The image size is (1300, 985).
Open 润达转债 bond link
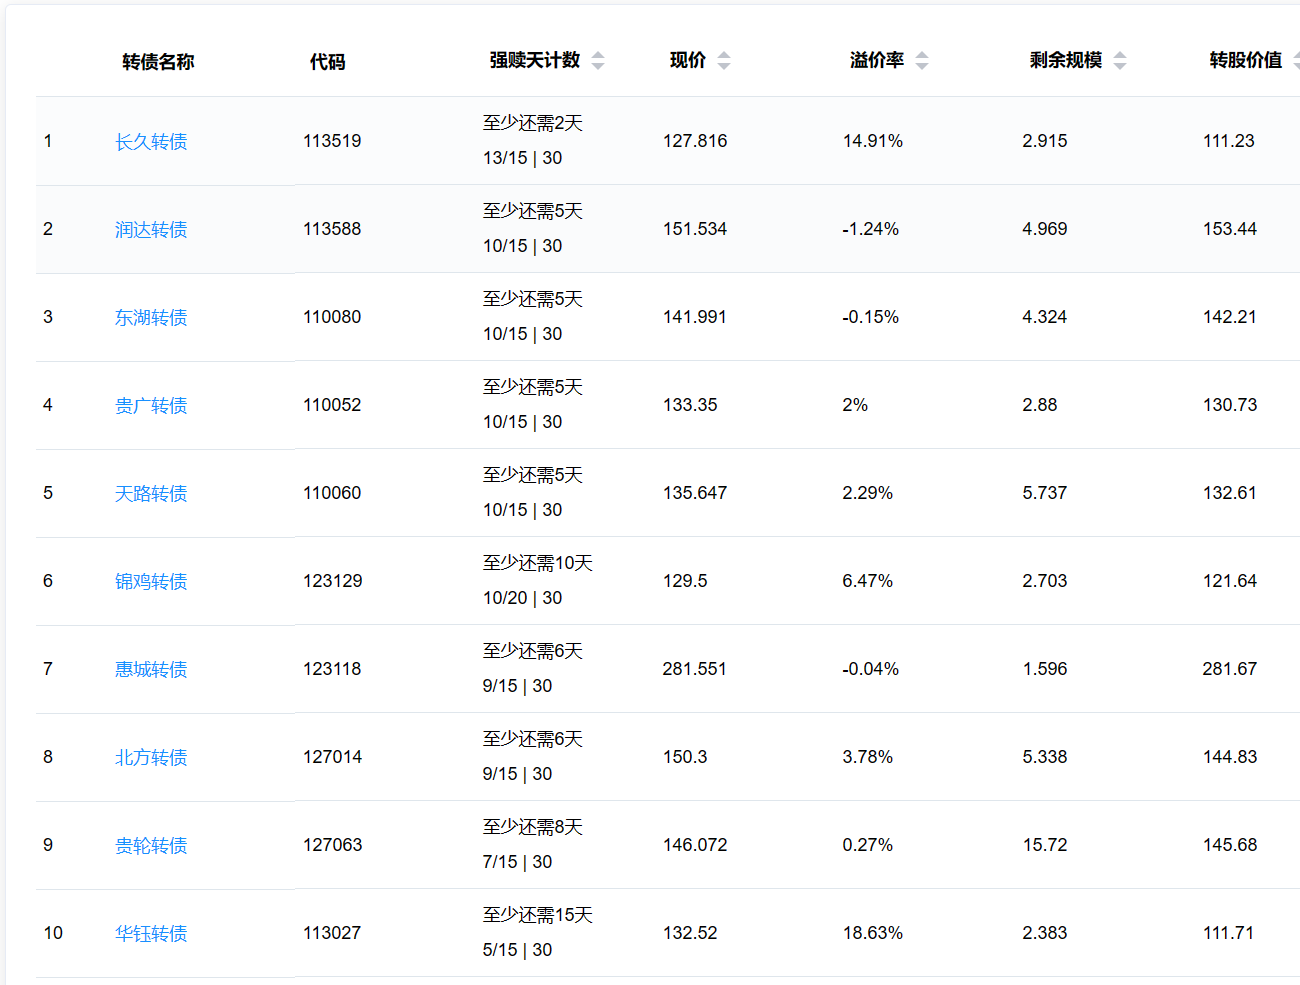151,230
